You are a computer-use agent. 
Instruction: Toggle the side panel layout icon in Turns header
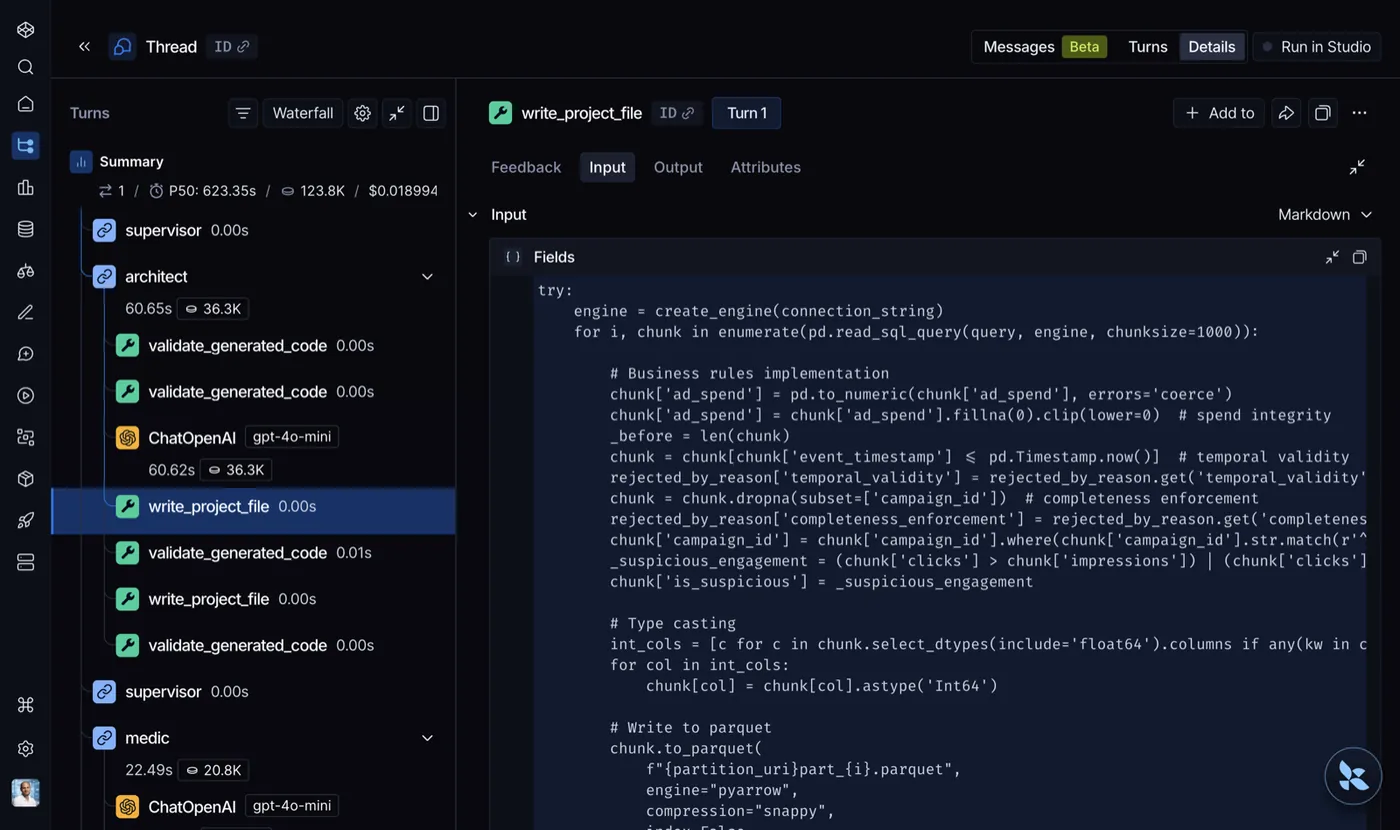pyautogui.click(x=431, y=113)
